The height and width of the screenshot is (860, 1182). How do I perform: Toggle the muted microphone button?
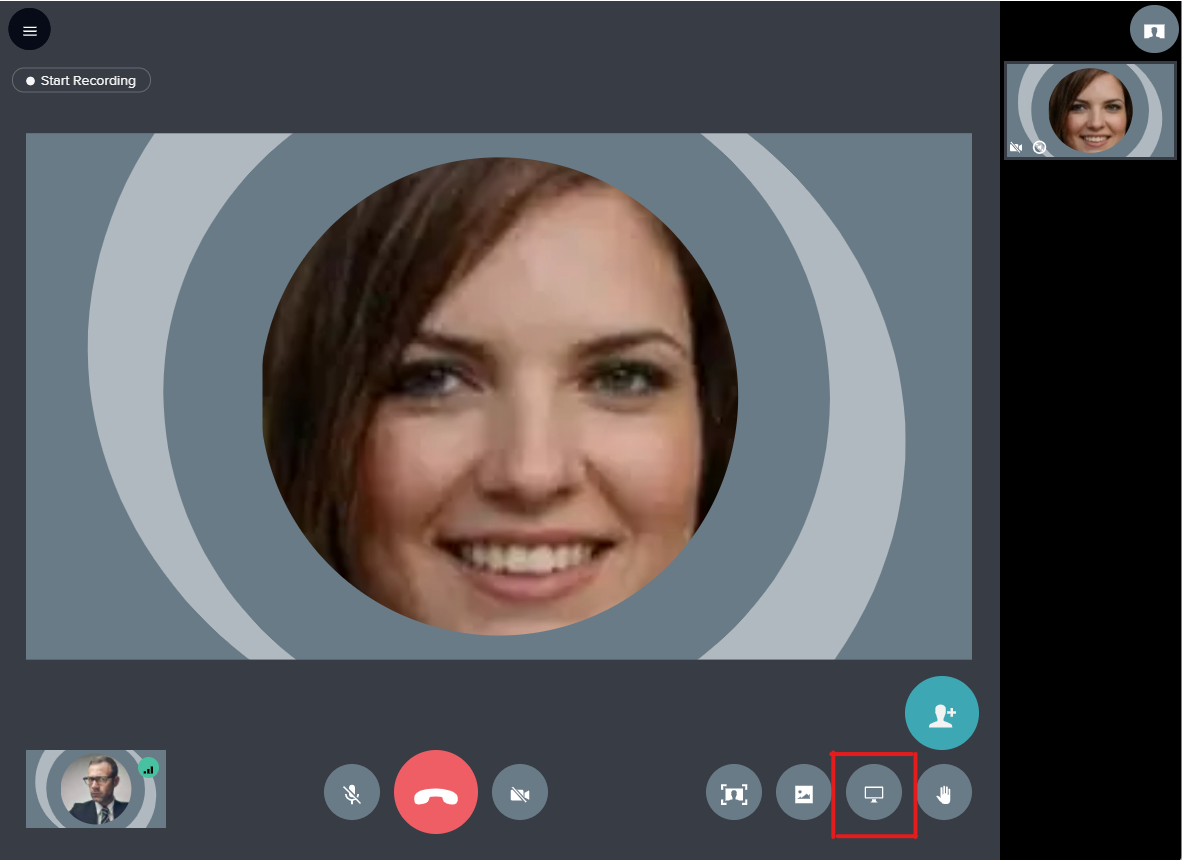[352, 792]
